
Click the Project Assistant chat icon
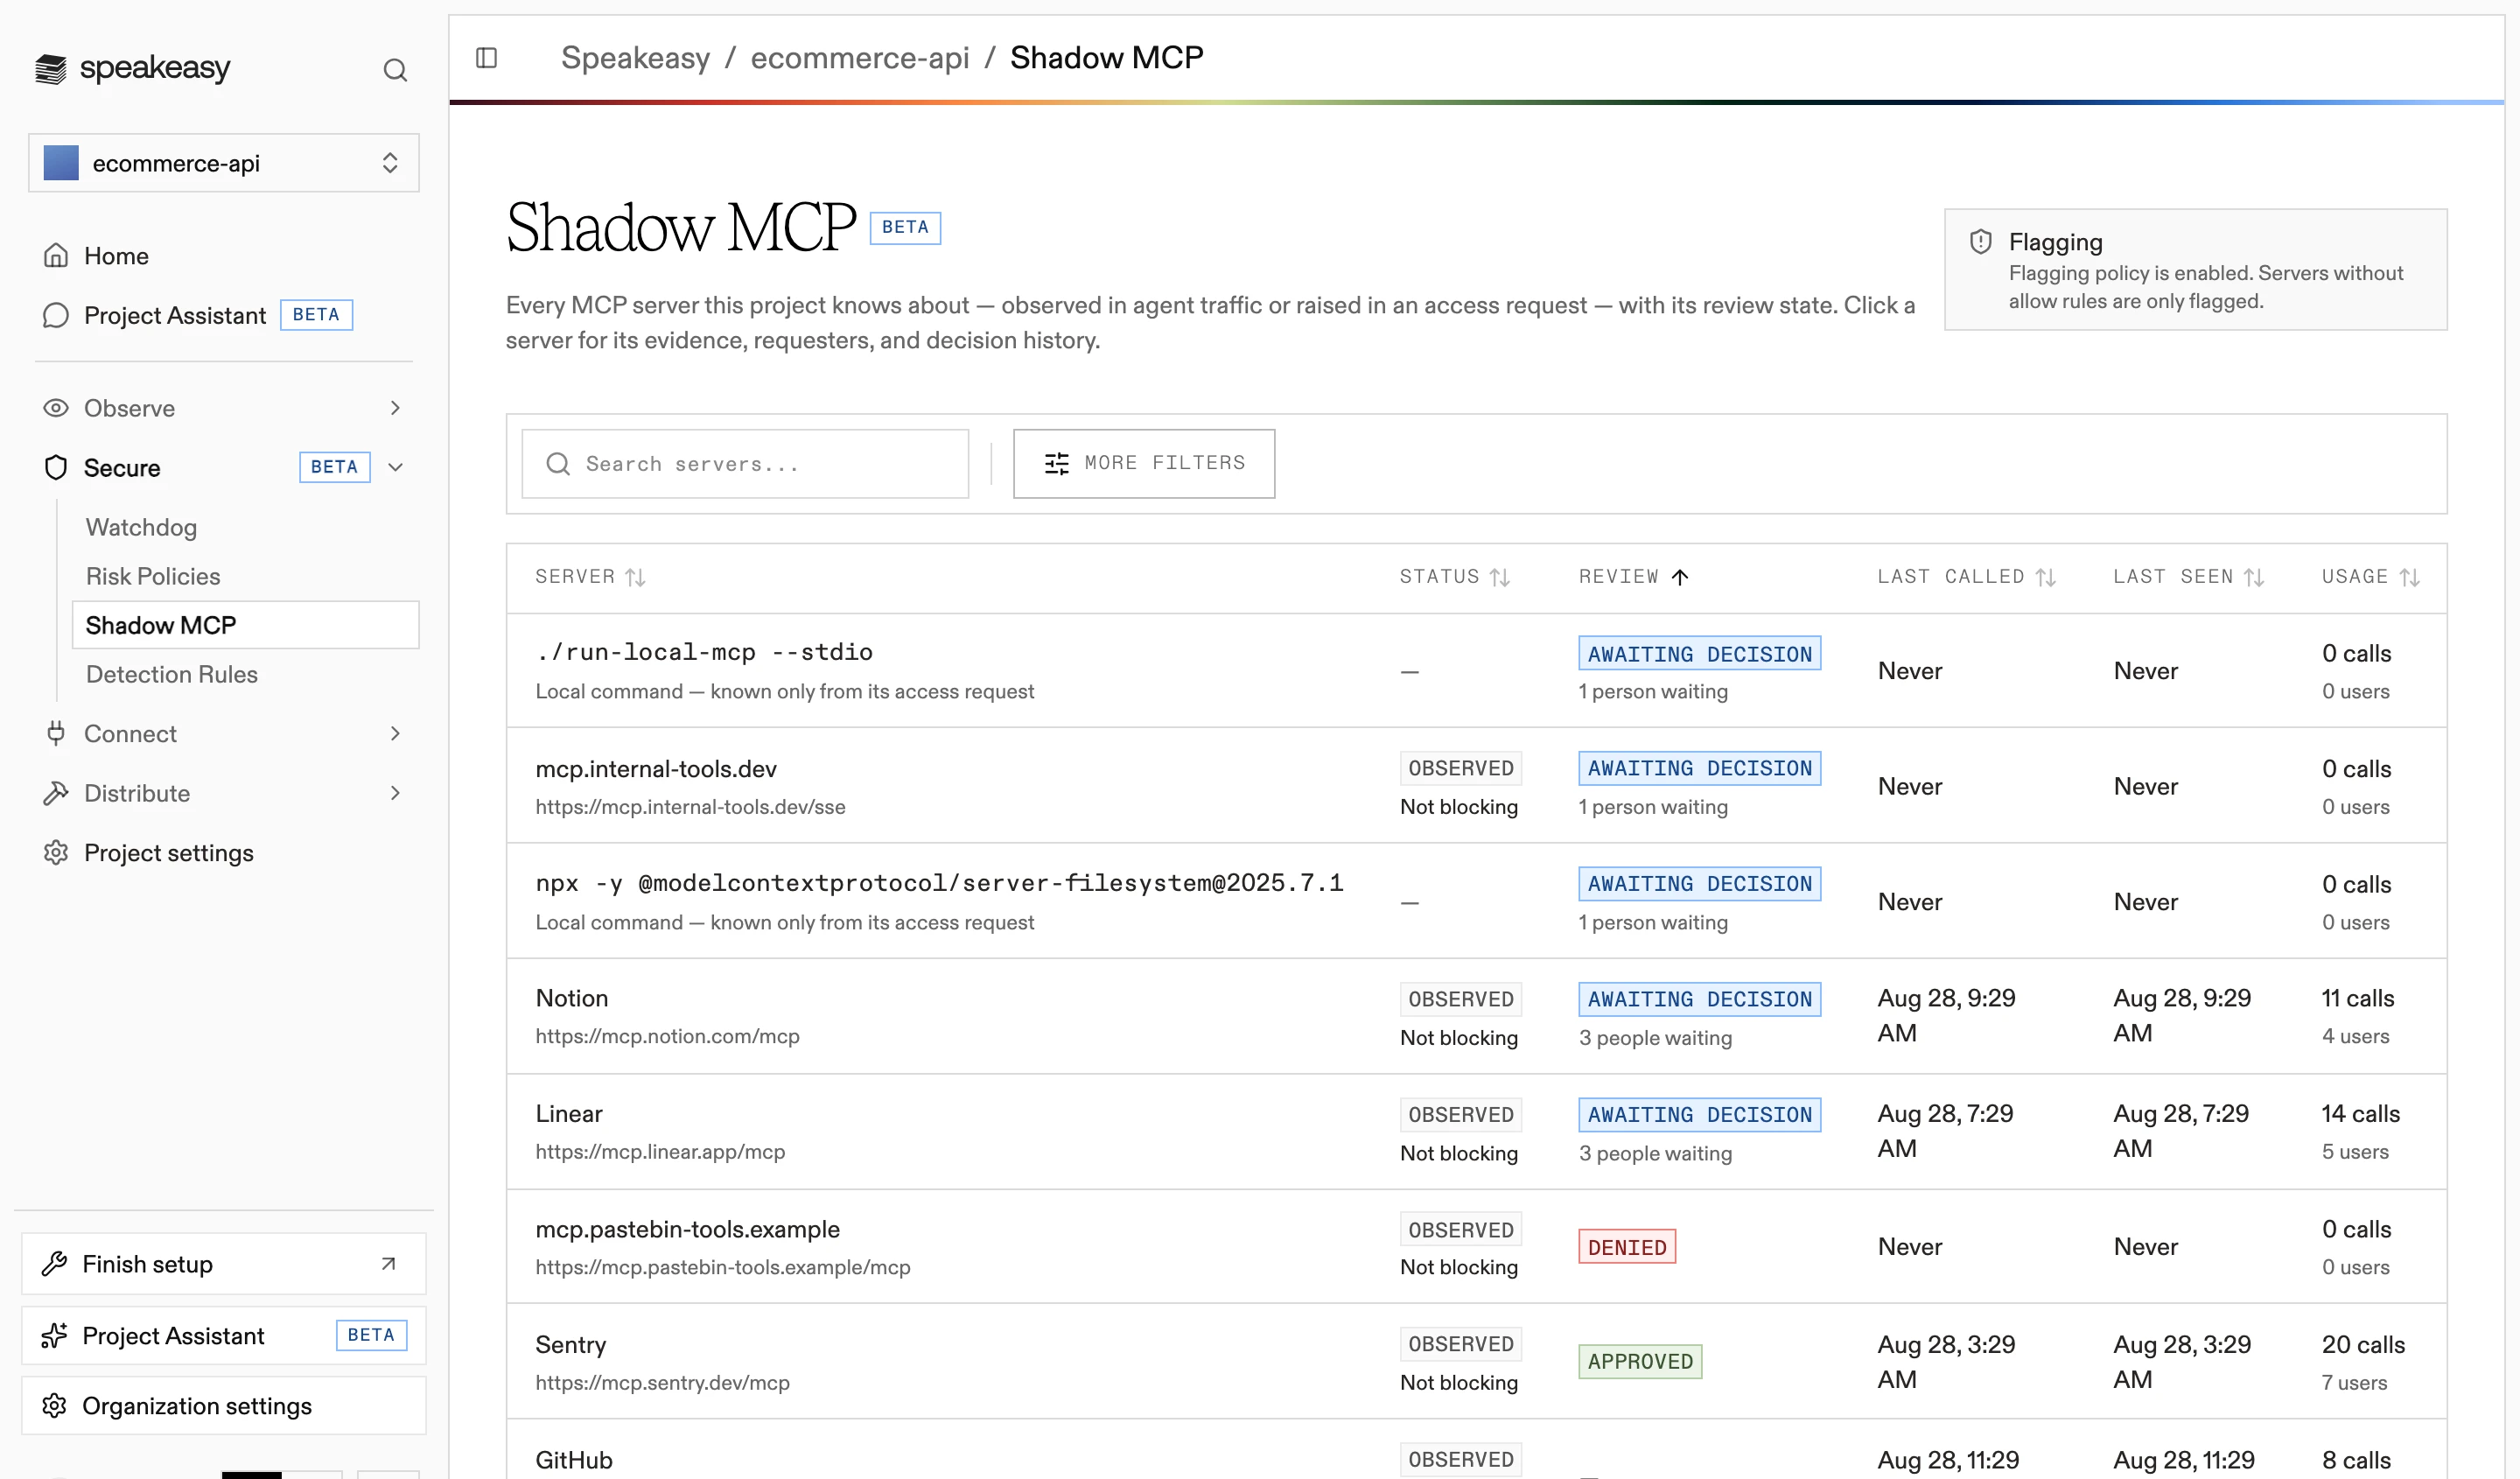pyautogui.click(x=56, y=315)
